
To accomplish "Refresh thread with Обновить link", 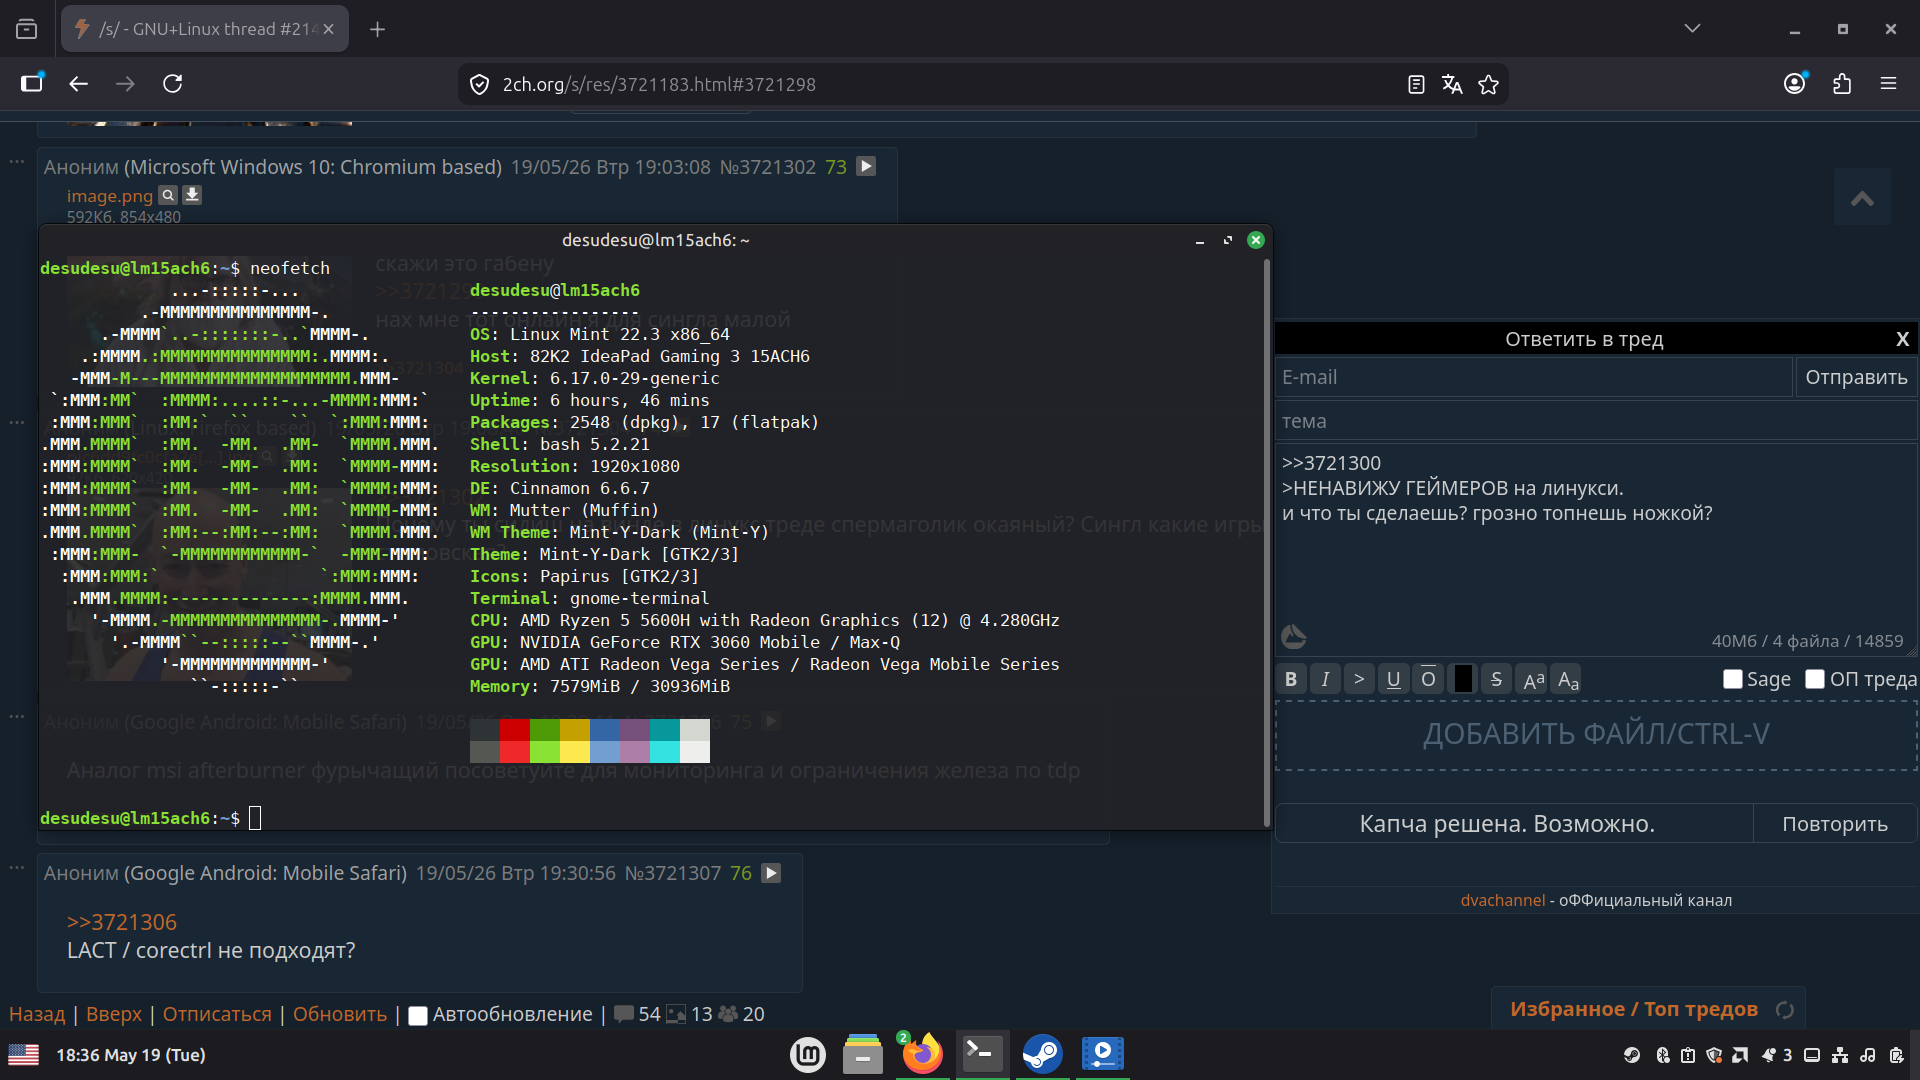I will point(340,1014).
